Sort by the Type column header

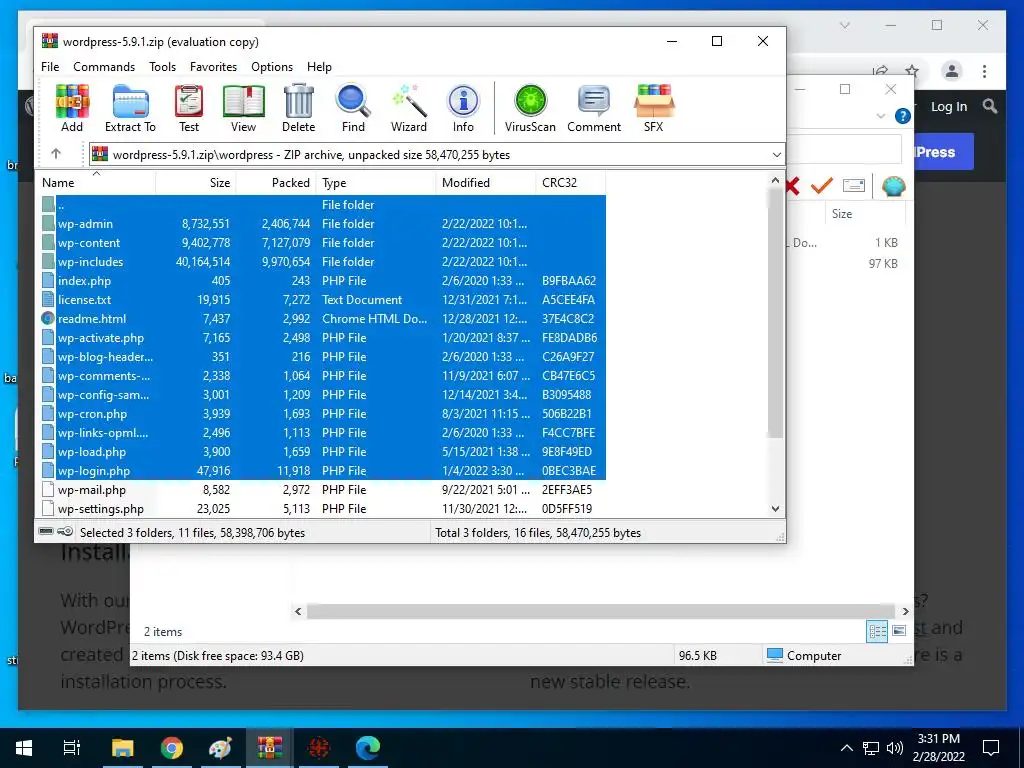[x=376, y=183]
